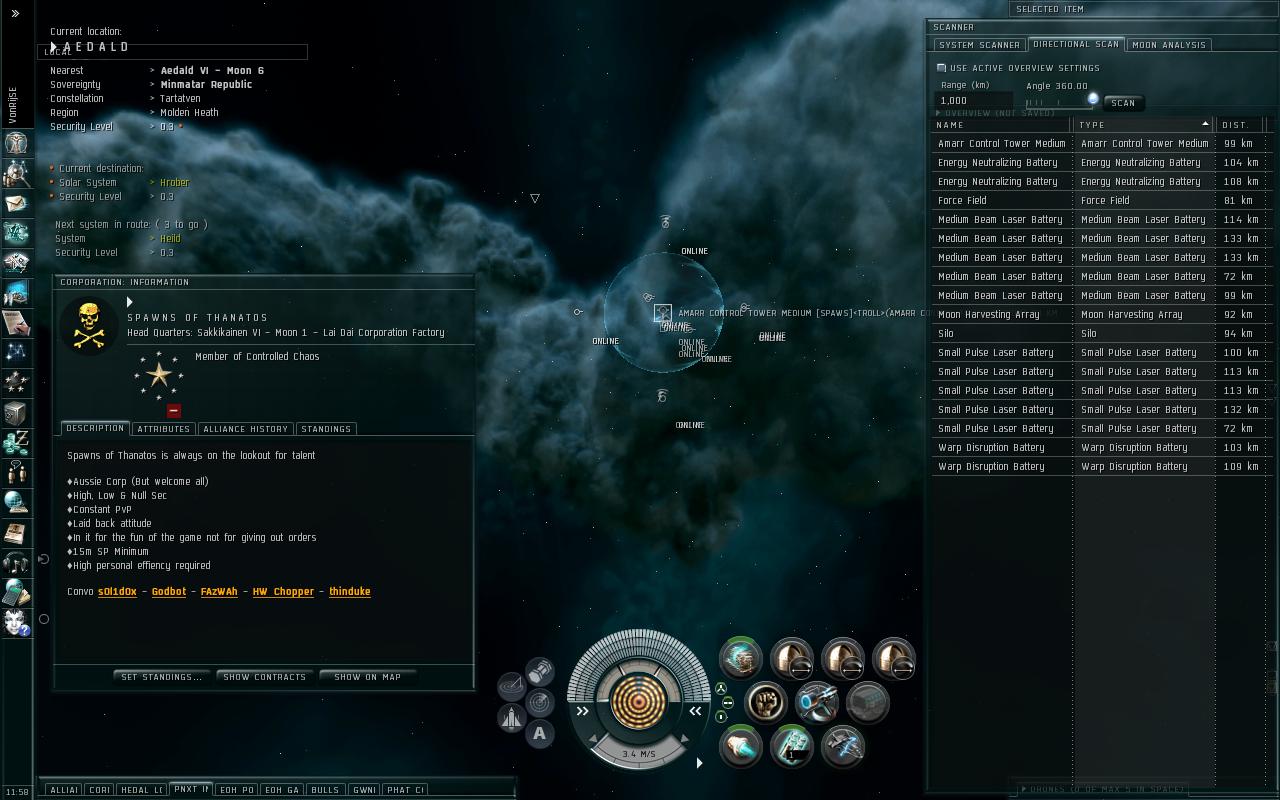Viewport: 1280px width, 800px height.
Task: Switch to the Attributes tab
Action: pos(163,429)
